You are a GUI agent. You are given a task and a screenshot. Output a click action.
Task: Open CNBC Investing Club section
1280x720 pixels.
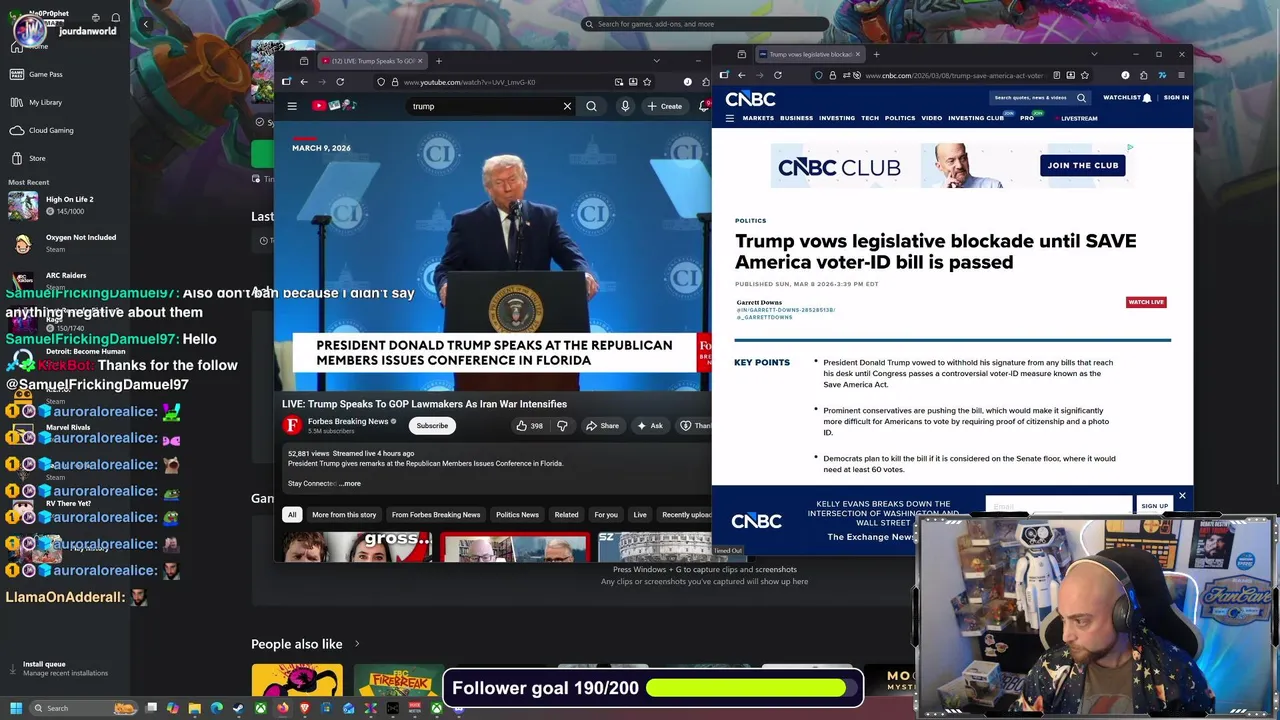tap(976, 118)
